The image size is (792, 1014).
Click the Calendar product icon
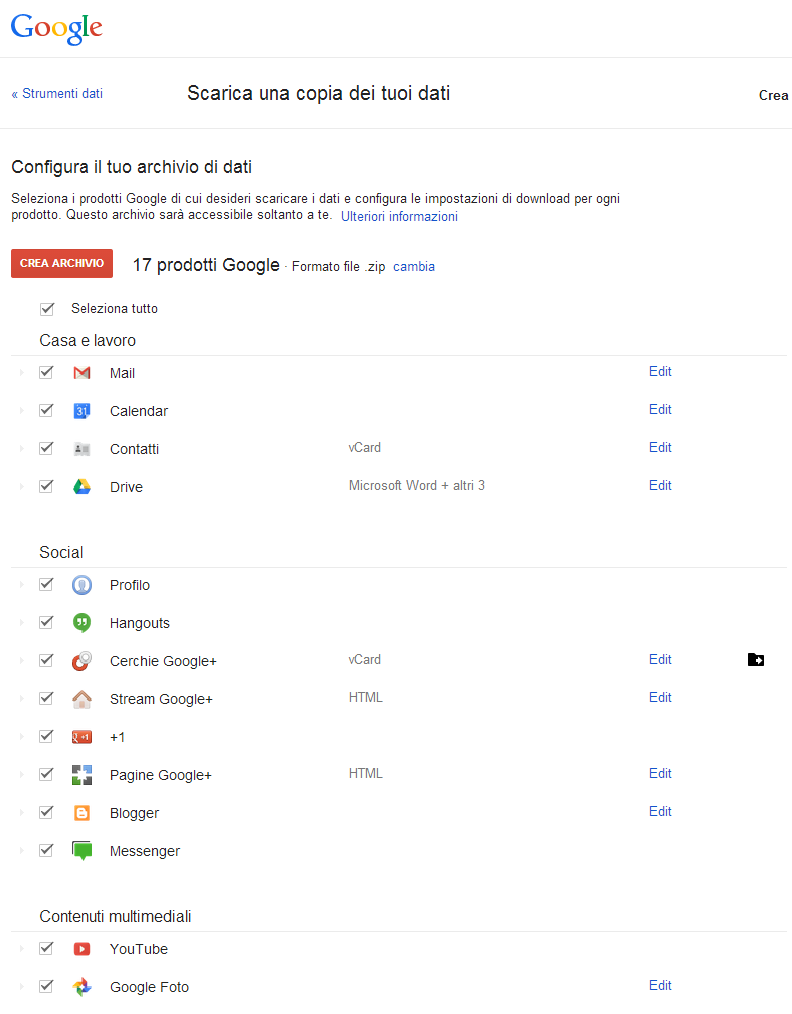point(81,411)
